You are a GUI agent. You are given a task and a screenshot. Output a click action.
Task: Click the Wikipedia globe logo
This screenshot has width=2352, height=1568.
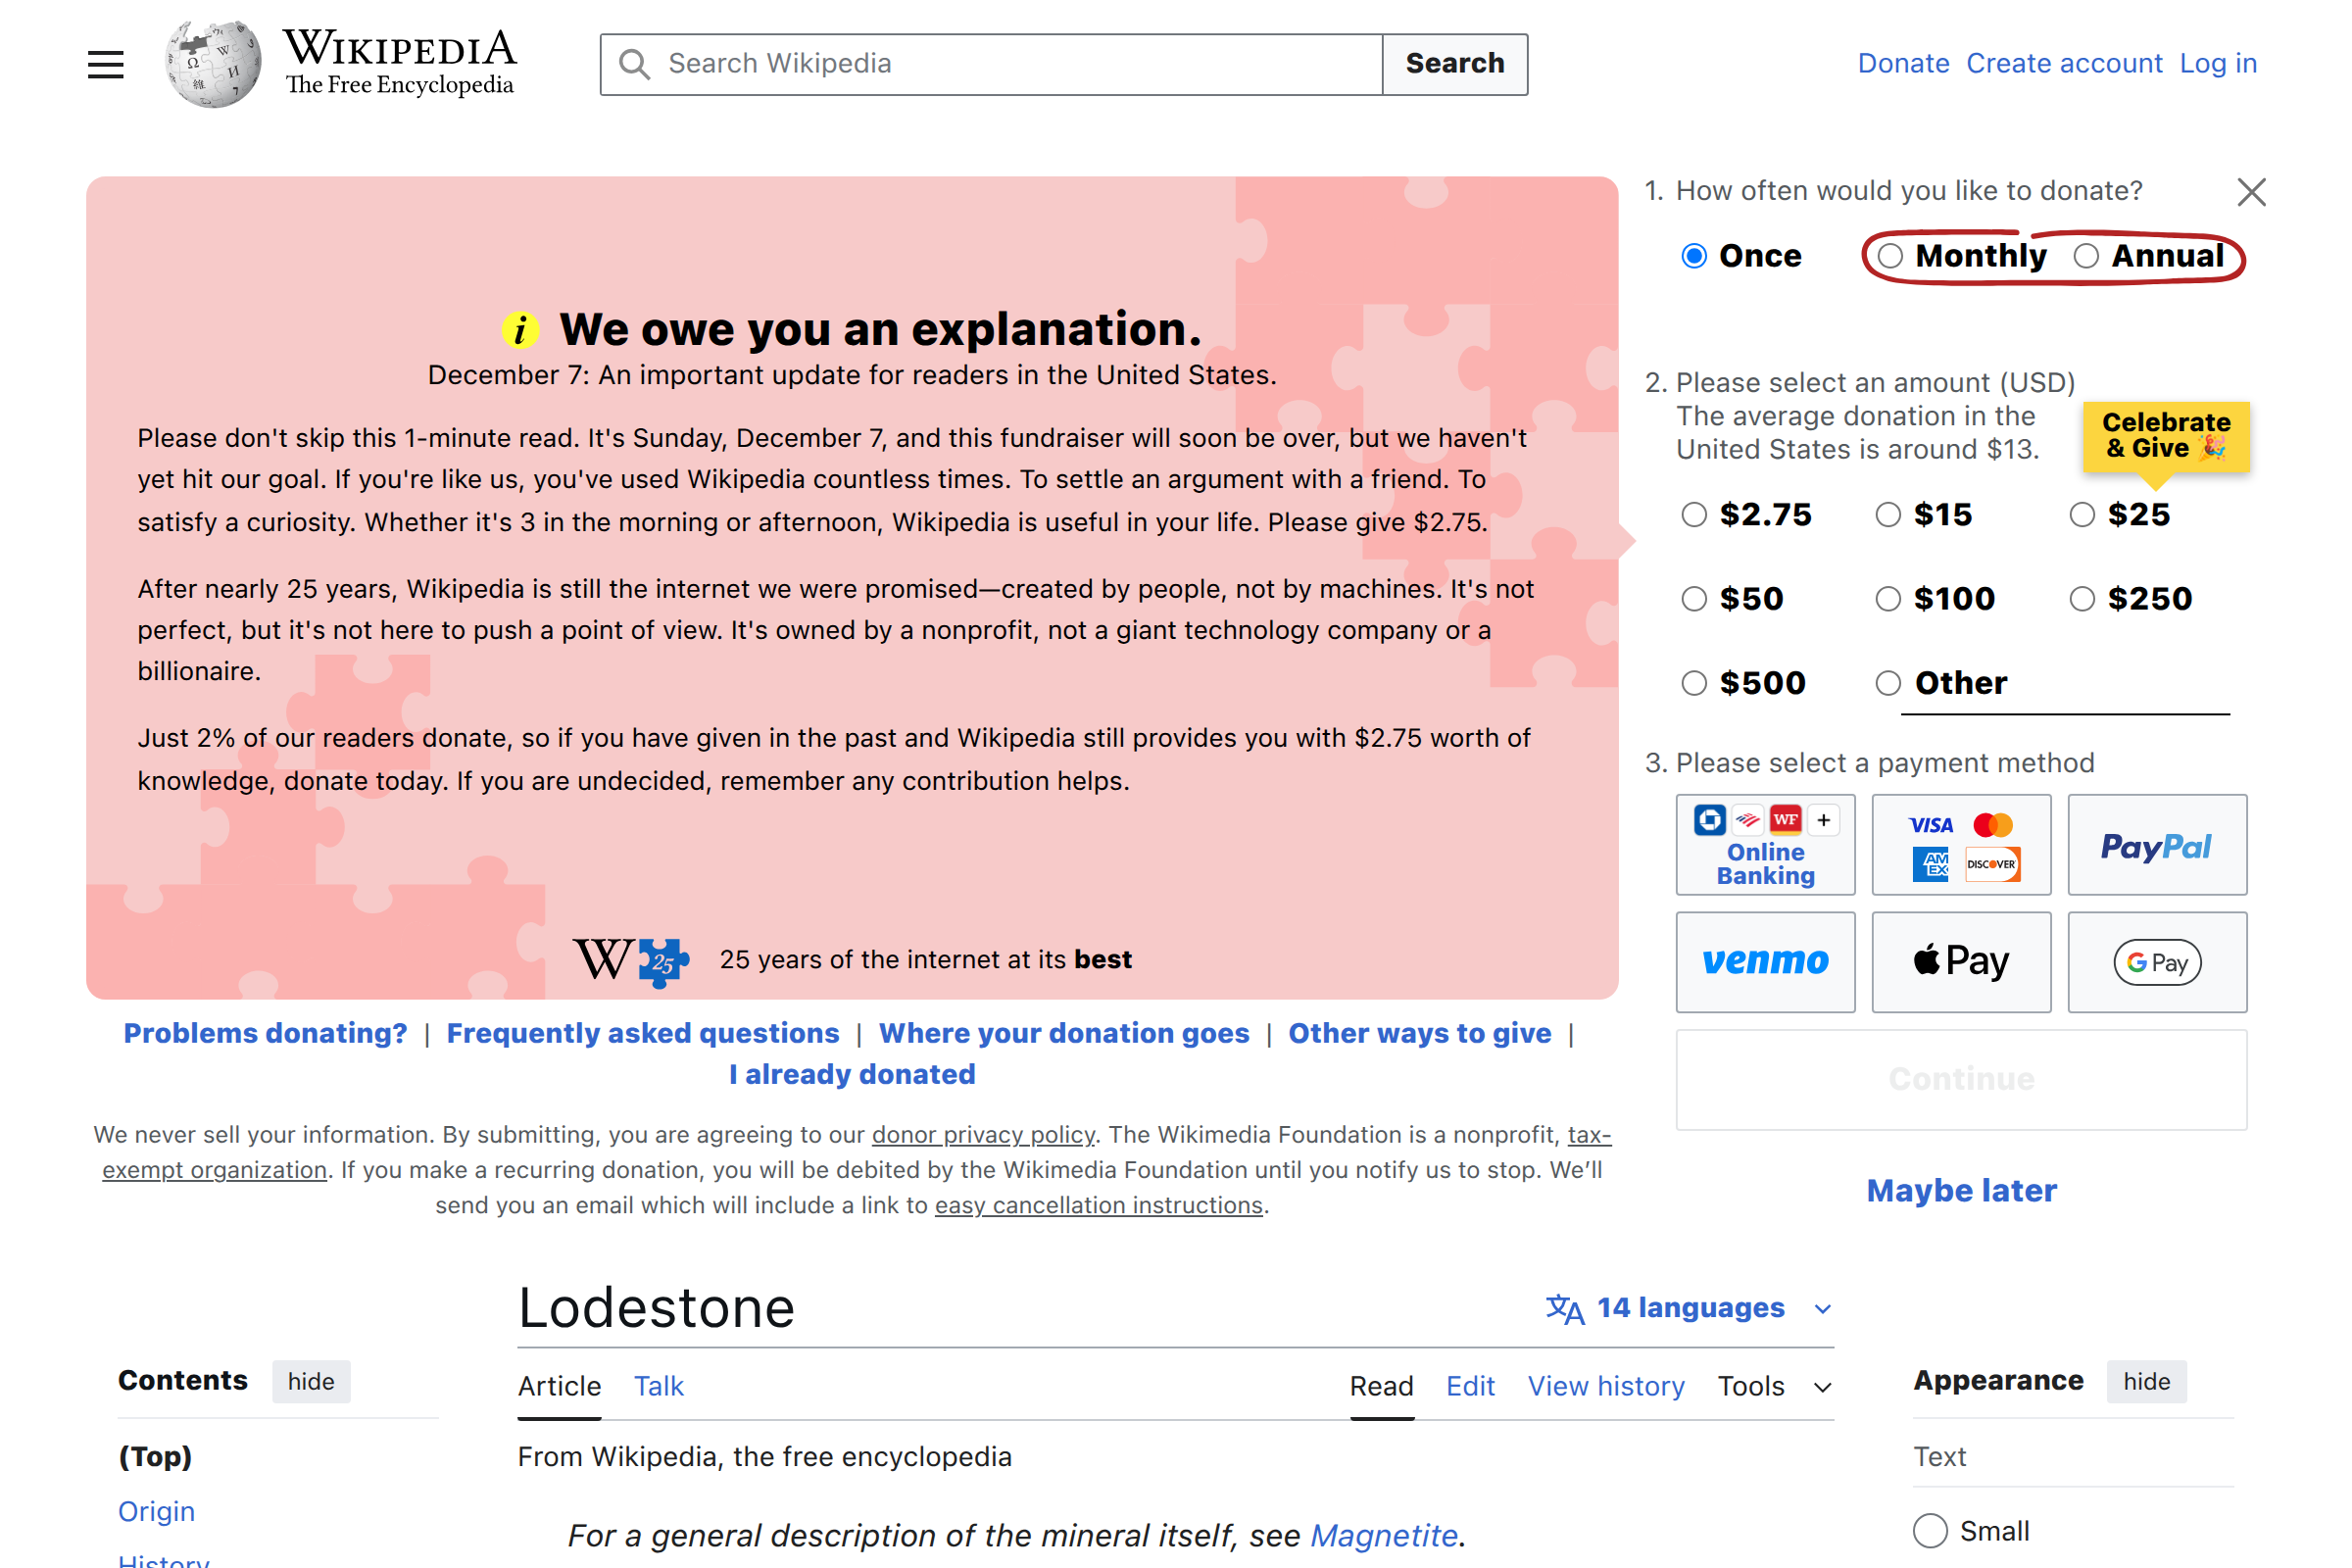click(213, 64)
